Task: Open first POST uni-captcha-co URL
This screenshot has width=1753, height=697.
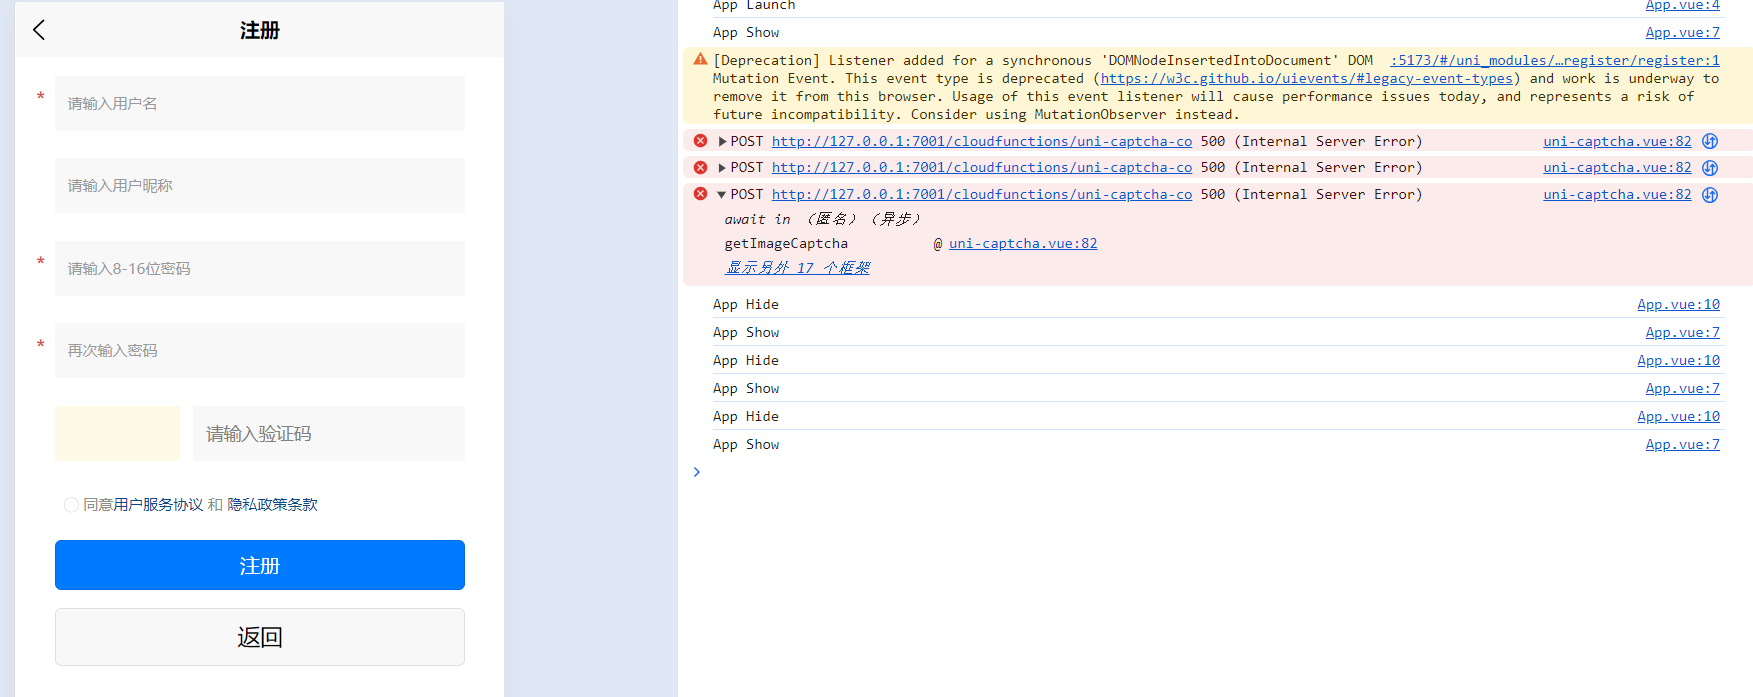Action: [x=982, y=141]
